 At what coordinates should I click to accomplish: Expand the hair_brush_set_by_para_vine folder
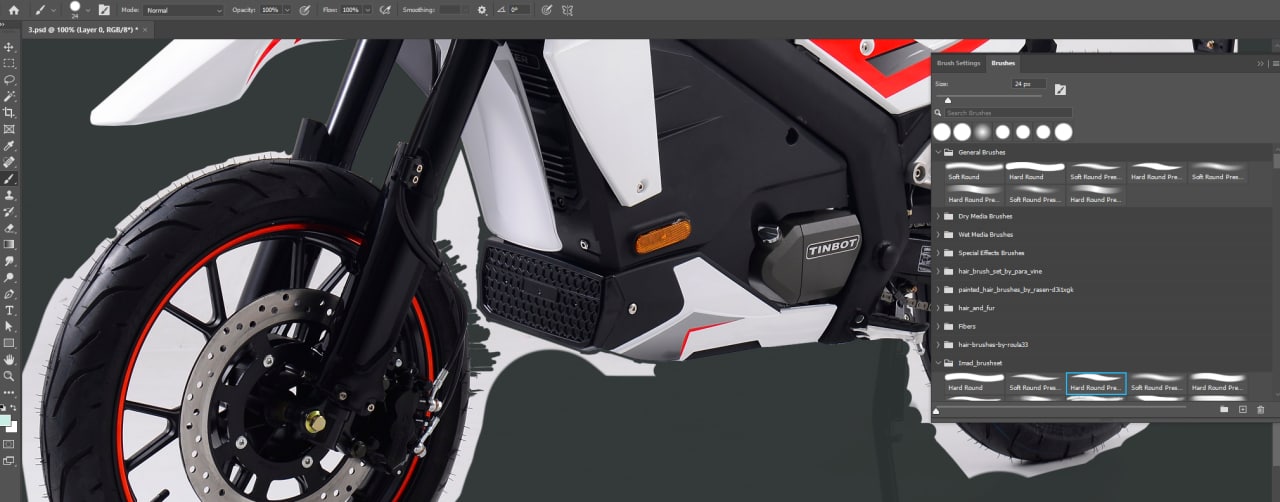coord(938,271)
